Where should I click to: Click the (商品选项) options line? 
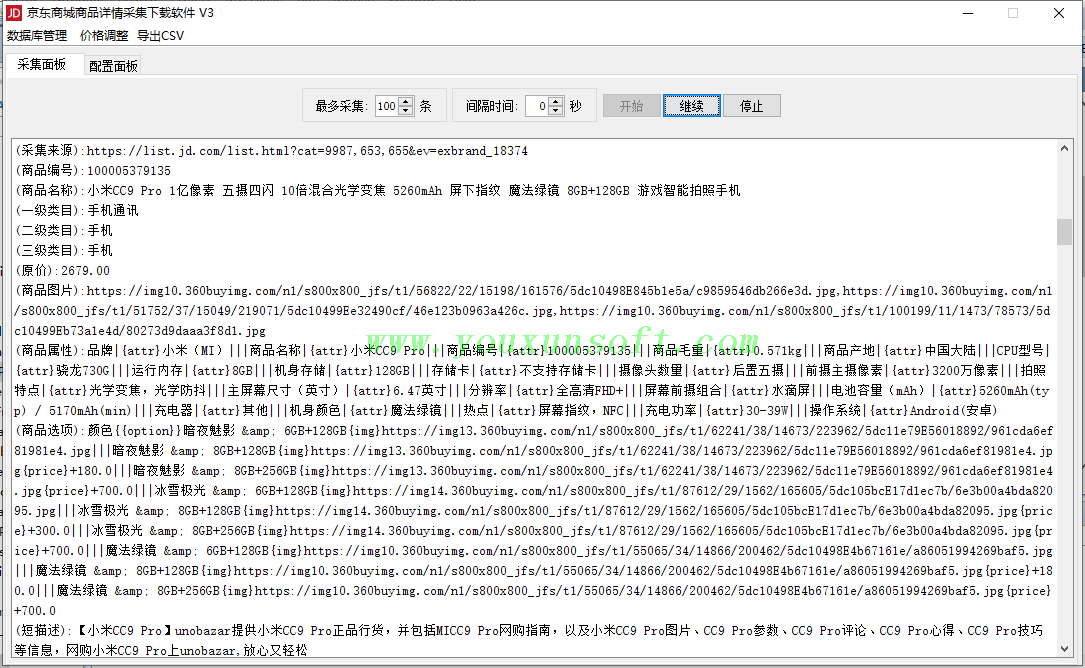tap(534, 521)
